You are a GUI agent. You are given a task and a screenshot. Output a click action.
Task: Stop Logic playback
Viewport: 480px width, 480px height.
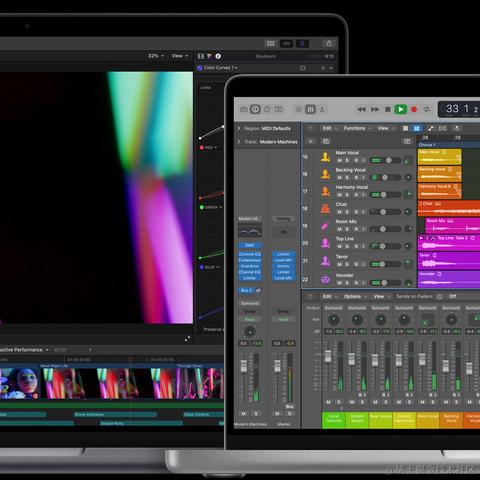tap(388, 109)
